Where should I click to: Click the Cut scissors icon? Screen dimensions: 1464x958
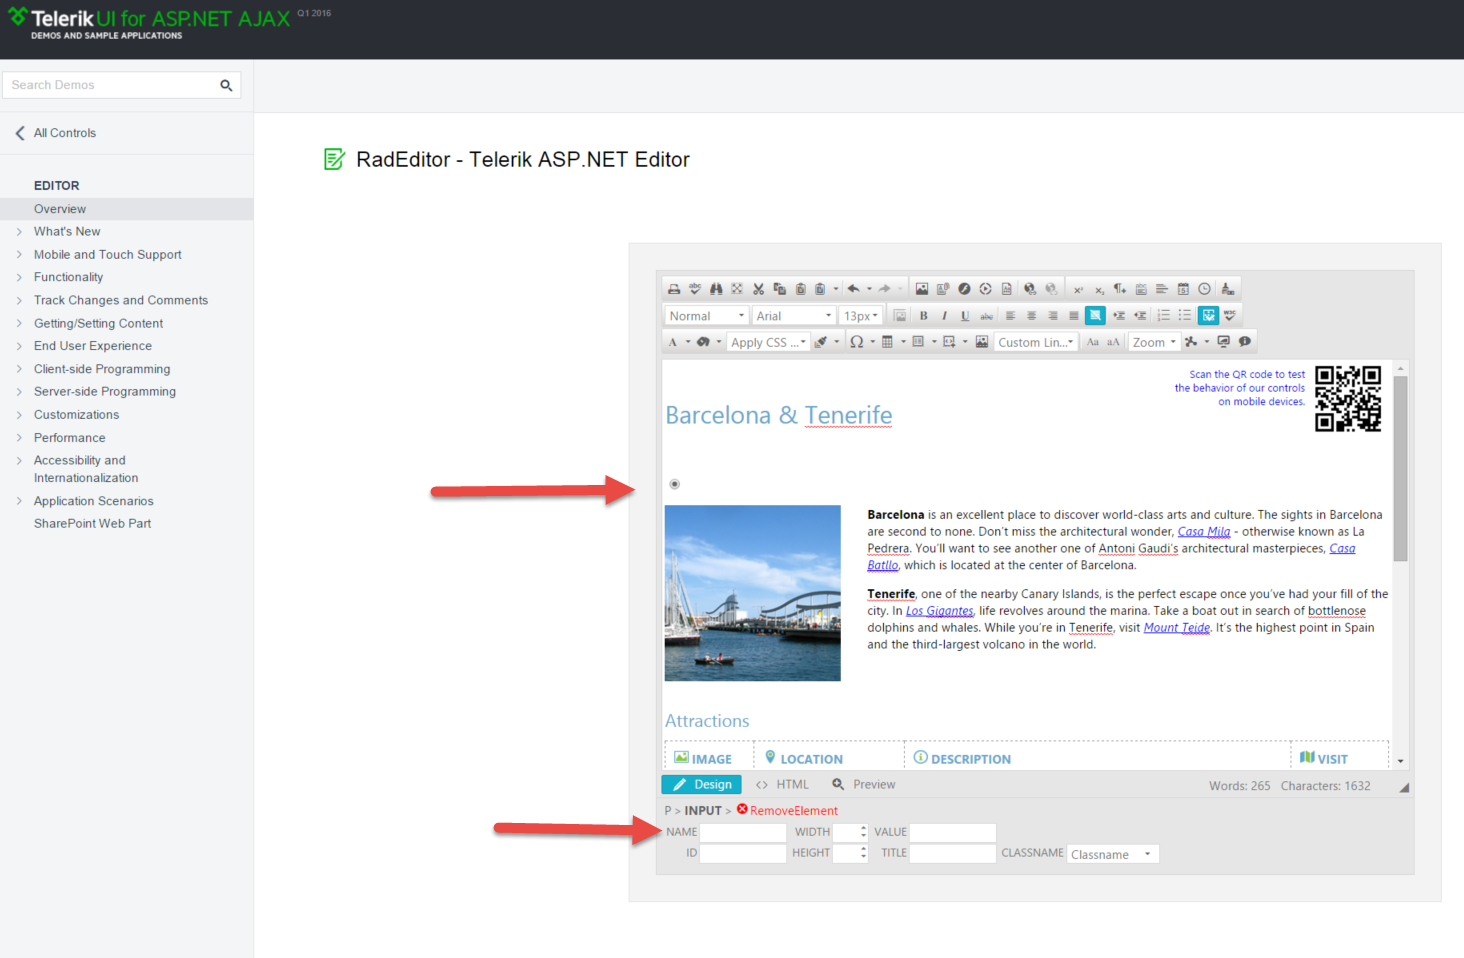point(758,289)
